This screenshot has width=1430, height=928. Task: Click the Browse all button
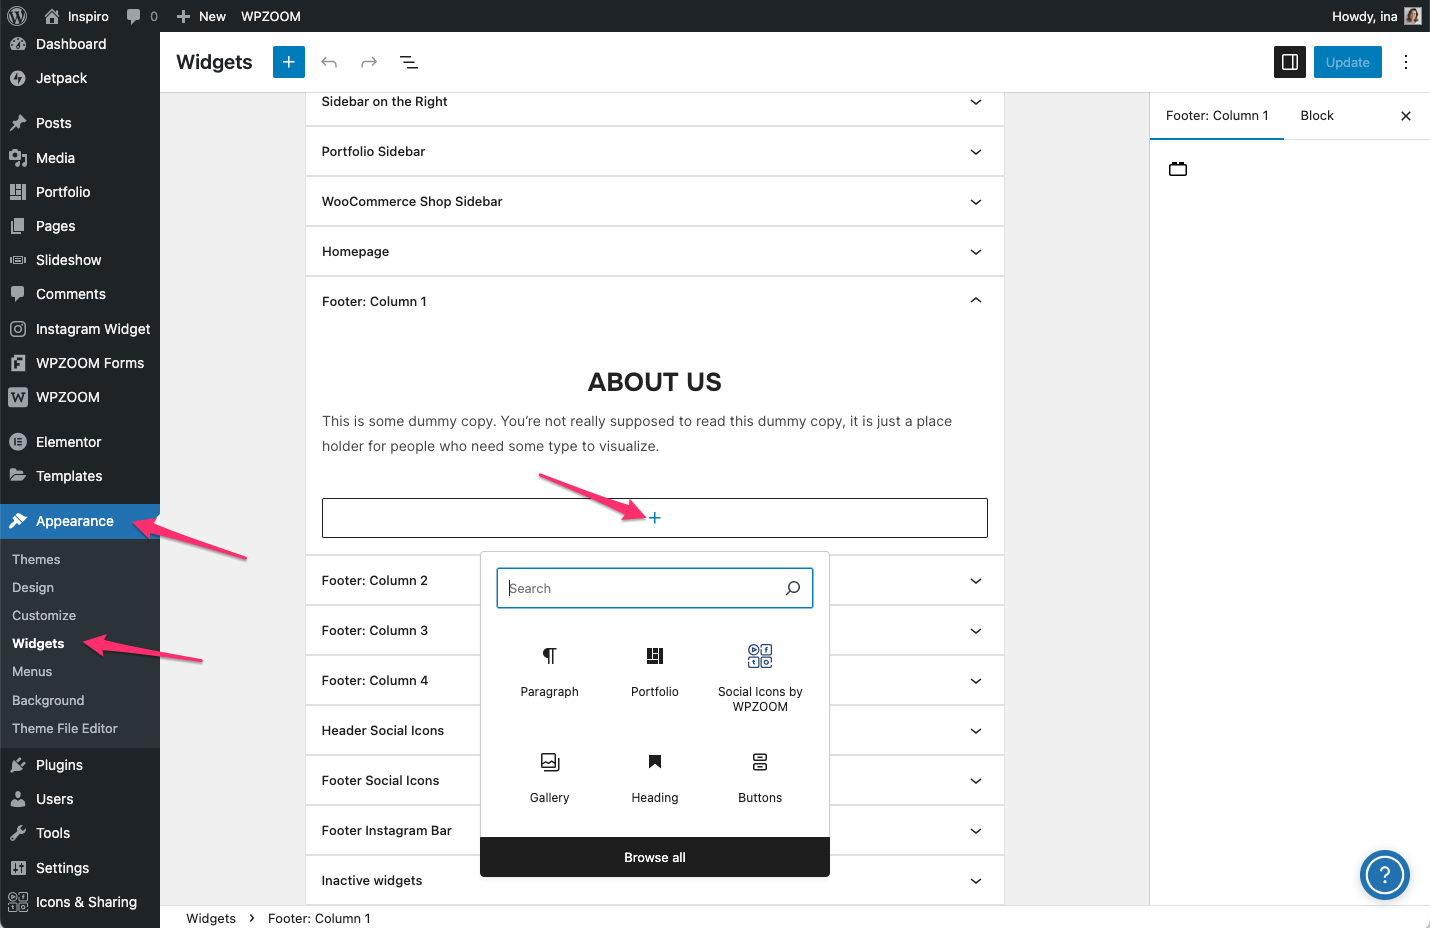[x=655, y=858]
